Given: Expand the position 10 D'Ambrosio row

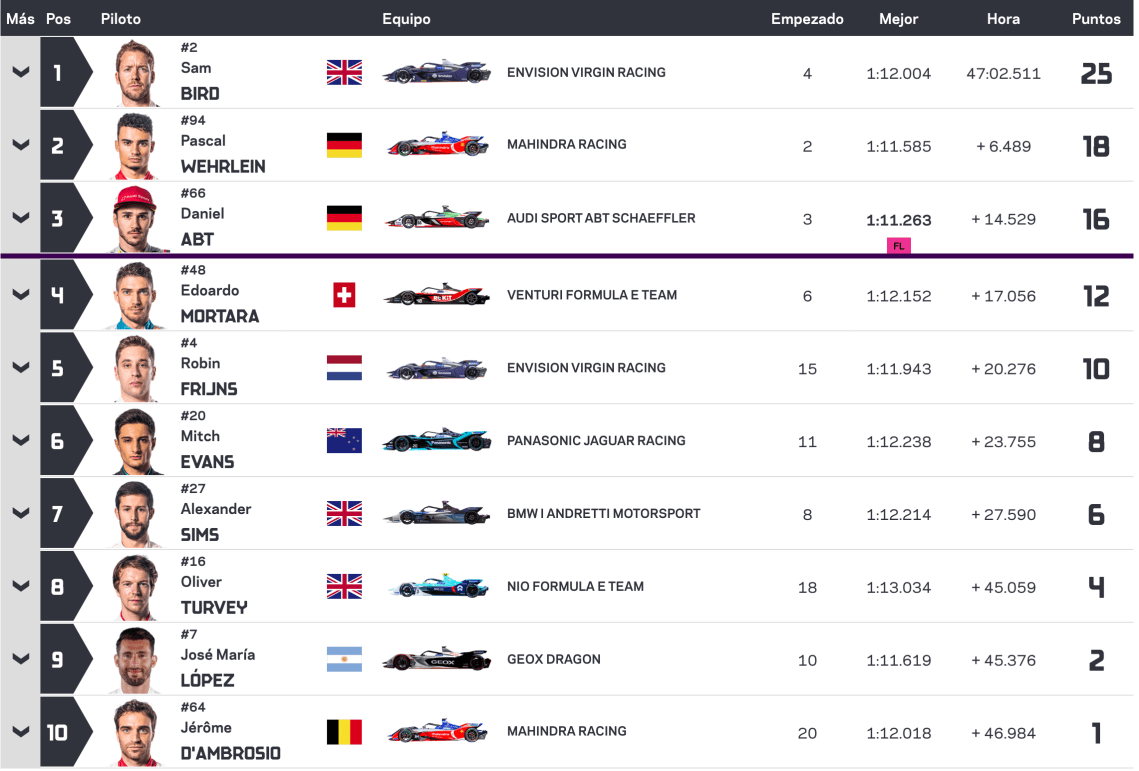Looking at the screenshot, I should [20, 732].
